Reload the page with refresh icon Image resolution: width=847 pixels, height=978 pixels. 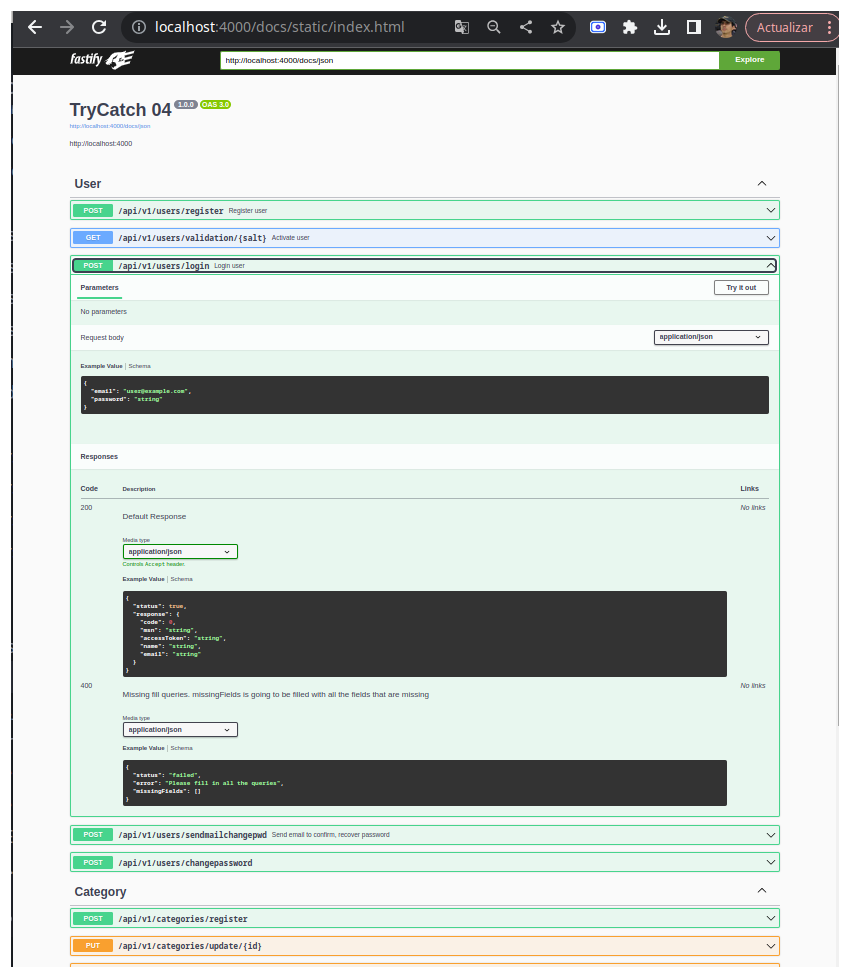[98, 27]
